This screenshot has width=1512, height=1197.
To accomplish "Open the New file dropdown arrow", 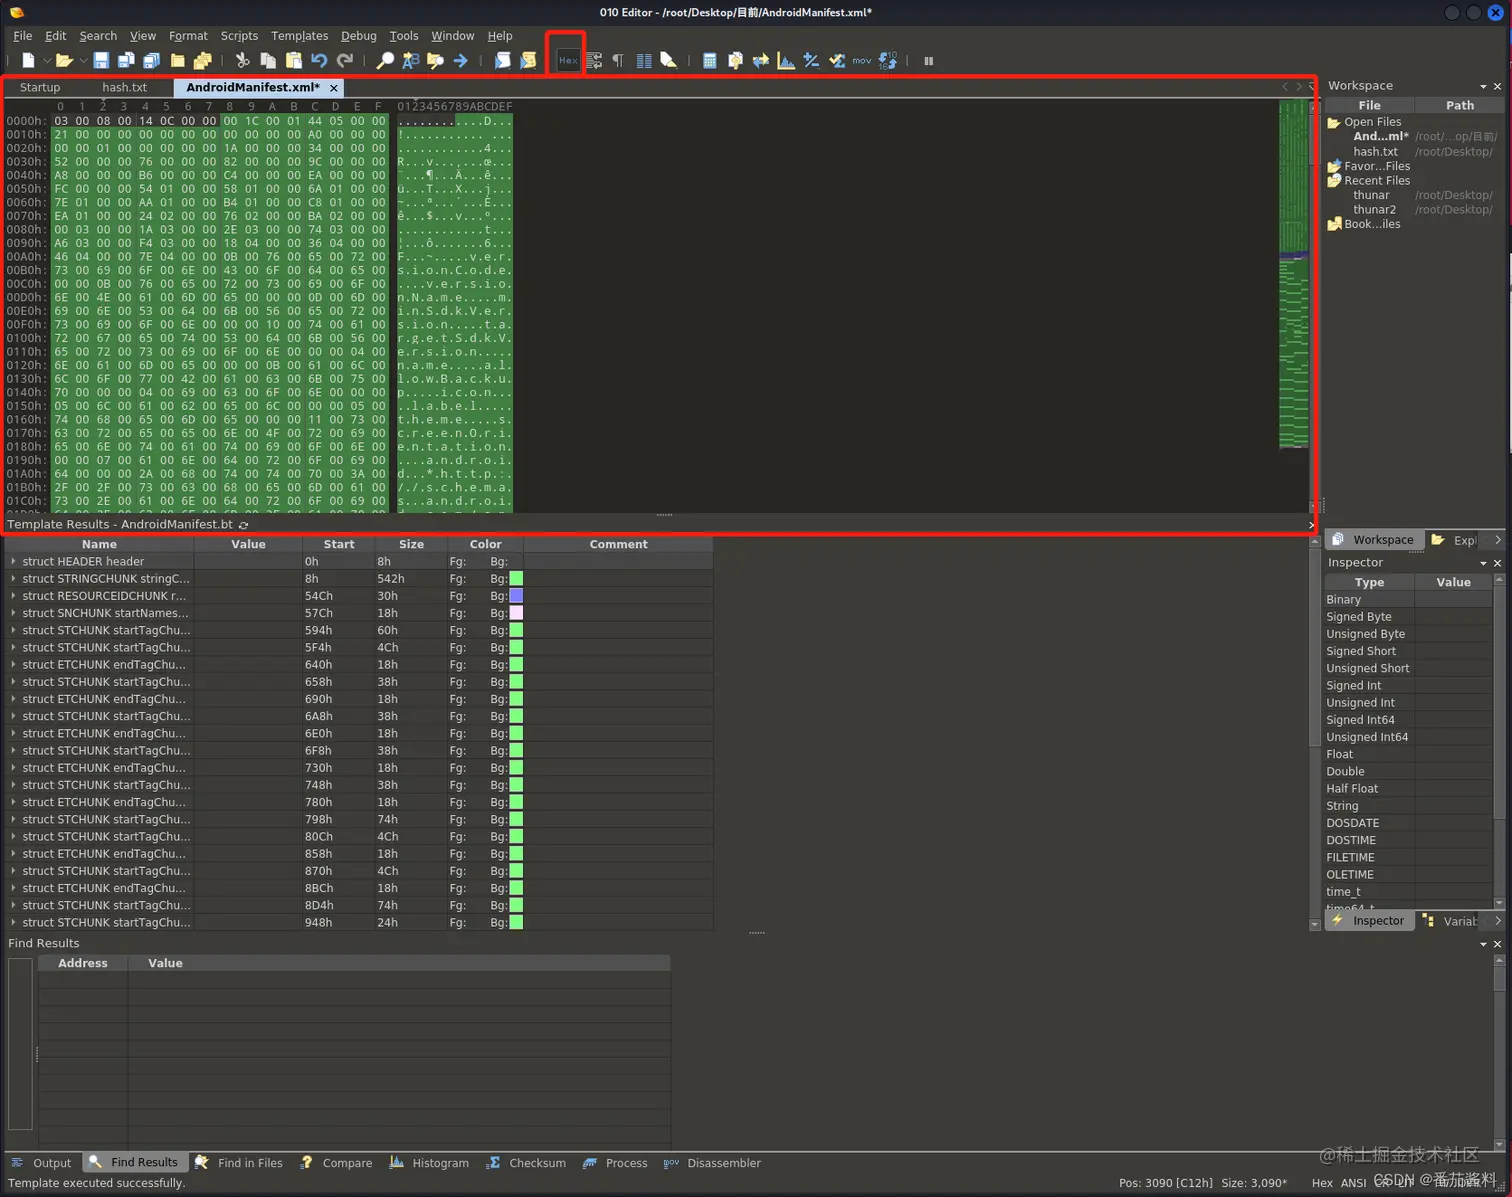I will pos(46,61).
